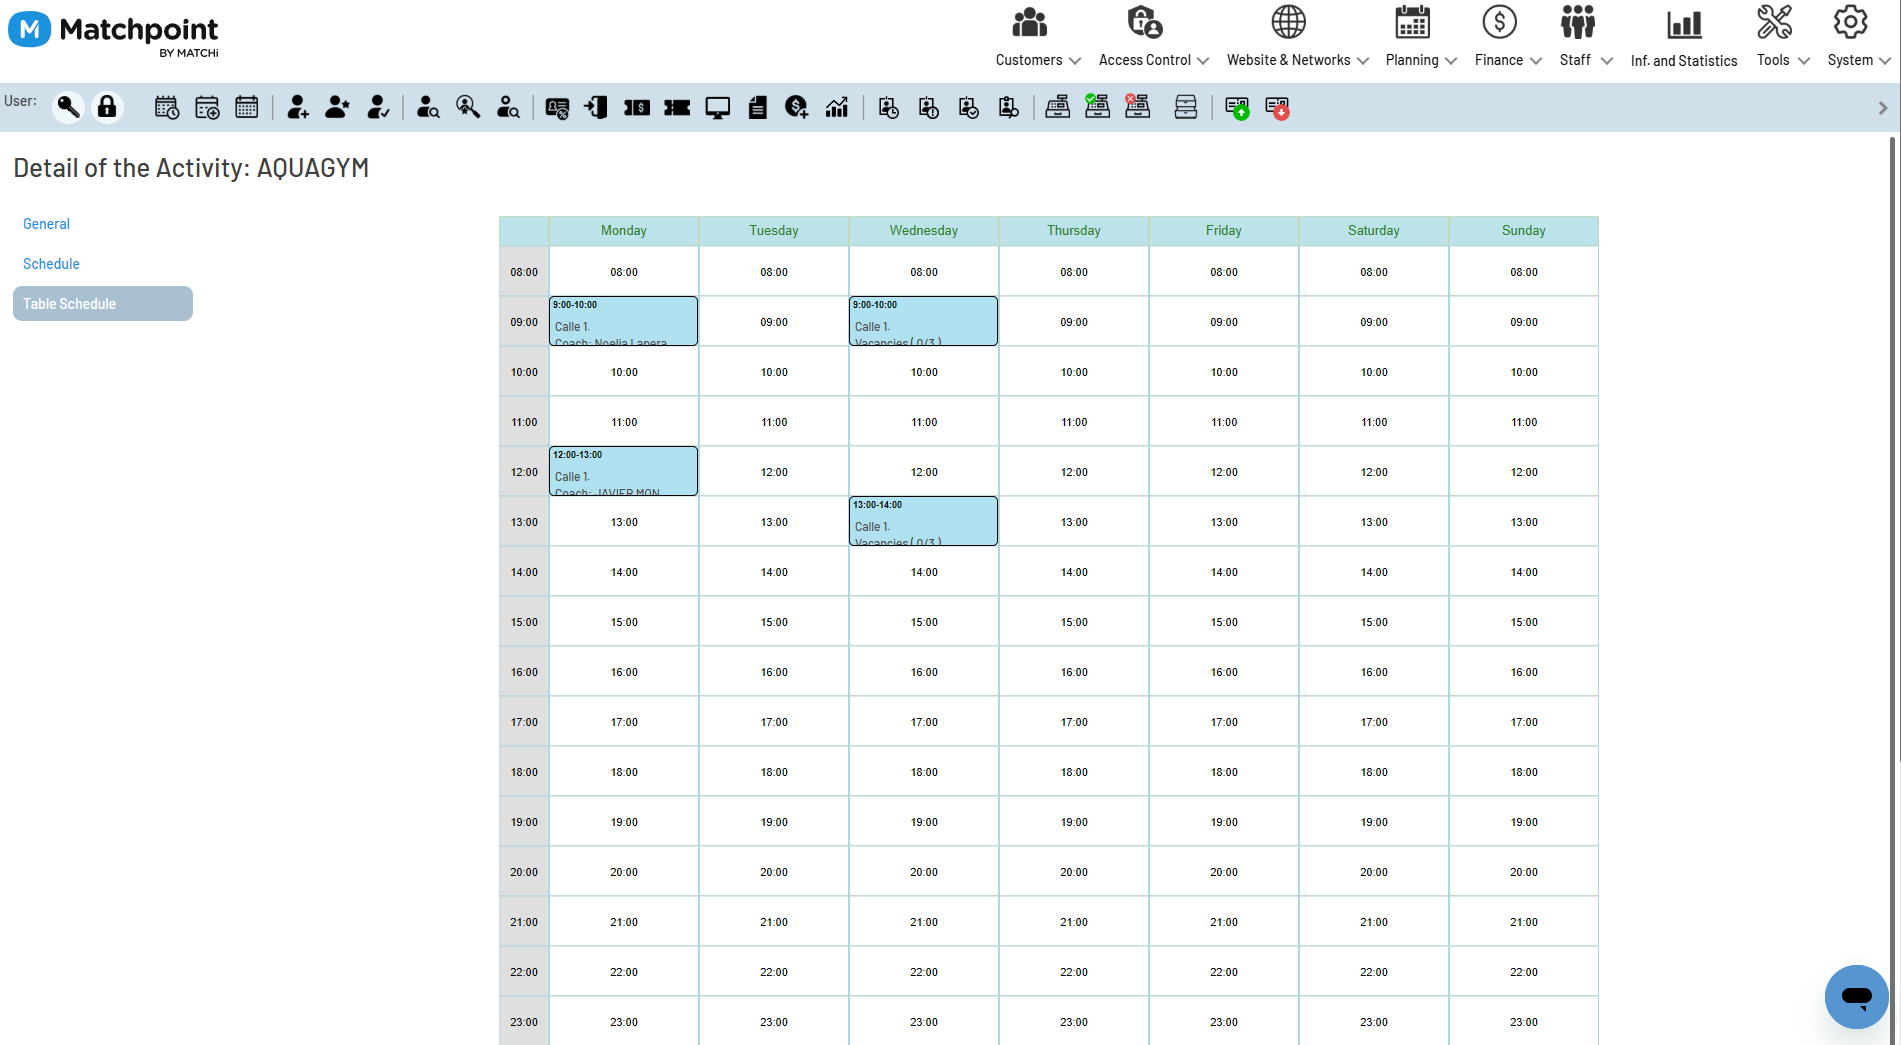Image resolution: width=1901 pixels, height=1045 pixels.
Task: Click the document page icon
Action: tap(757, 107)
